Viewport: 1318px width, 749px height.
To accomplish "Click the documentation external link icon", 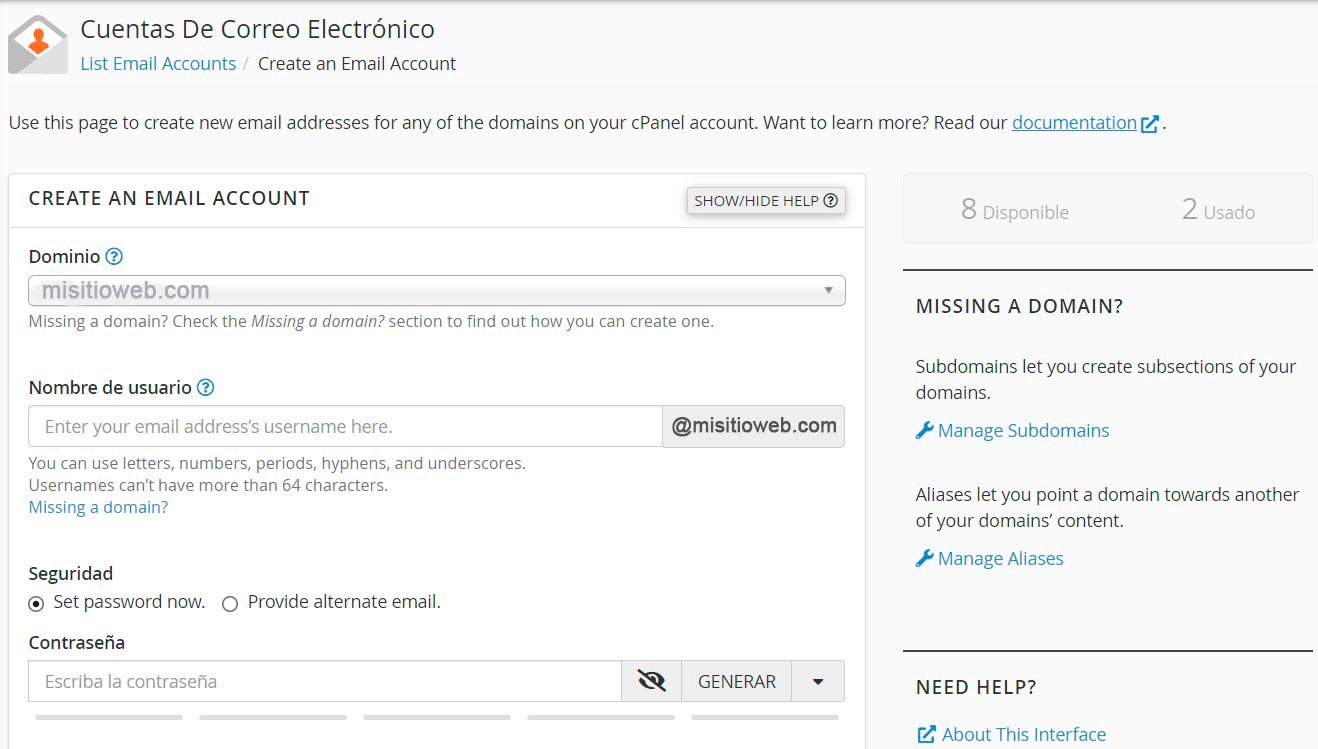I will [1150, 124].
